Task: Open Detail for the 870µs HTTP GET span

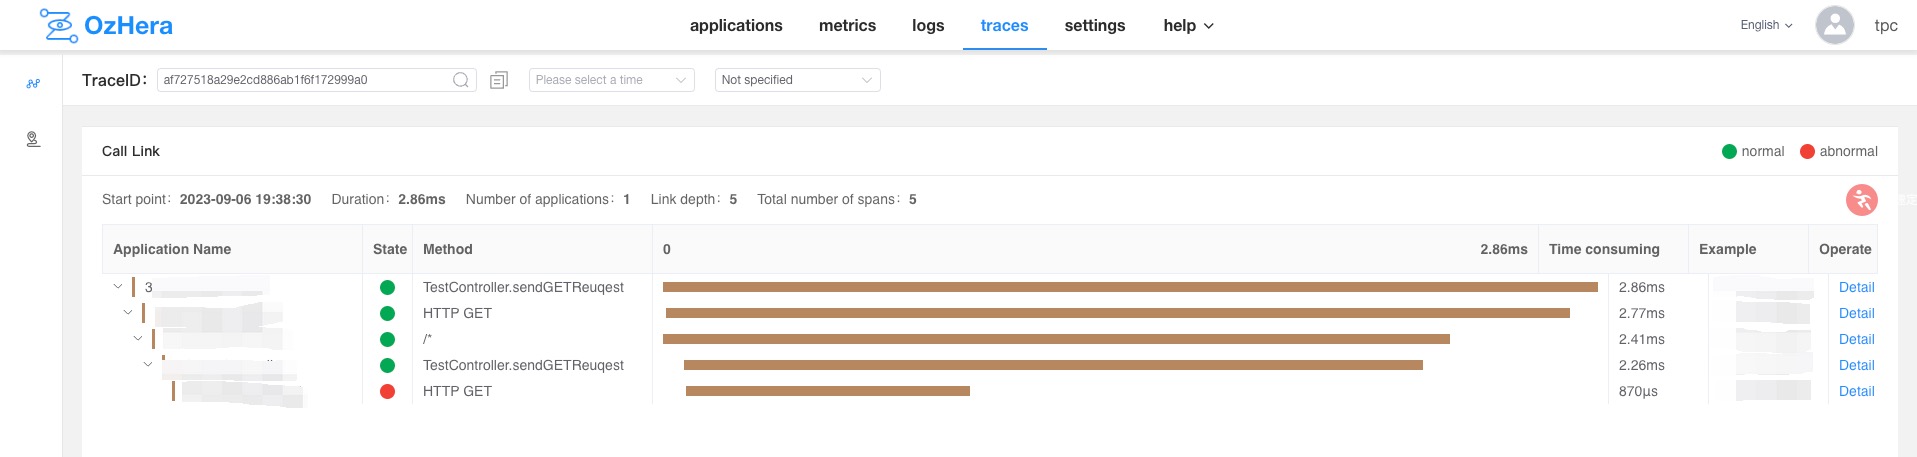Action: coord(1856,392)
